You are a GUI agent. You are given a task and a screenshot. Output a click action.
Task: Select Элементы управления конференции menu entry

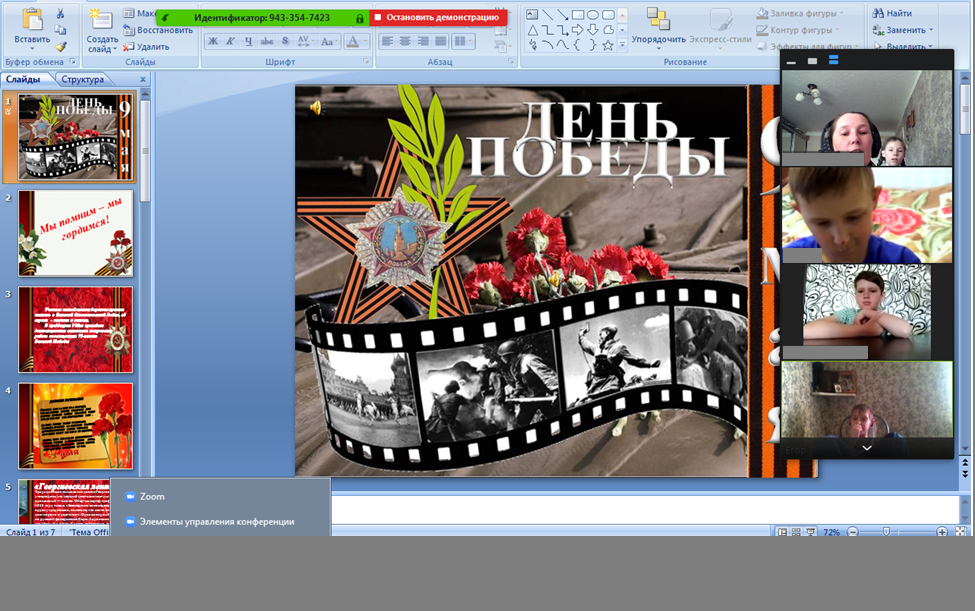click(x=216, y=521)
